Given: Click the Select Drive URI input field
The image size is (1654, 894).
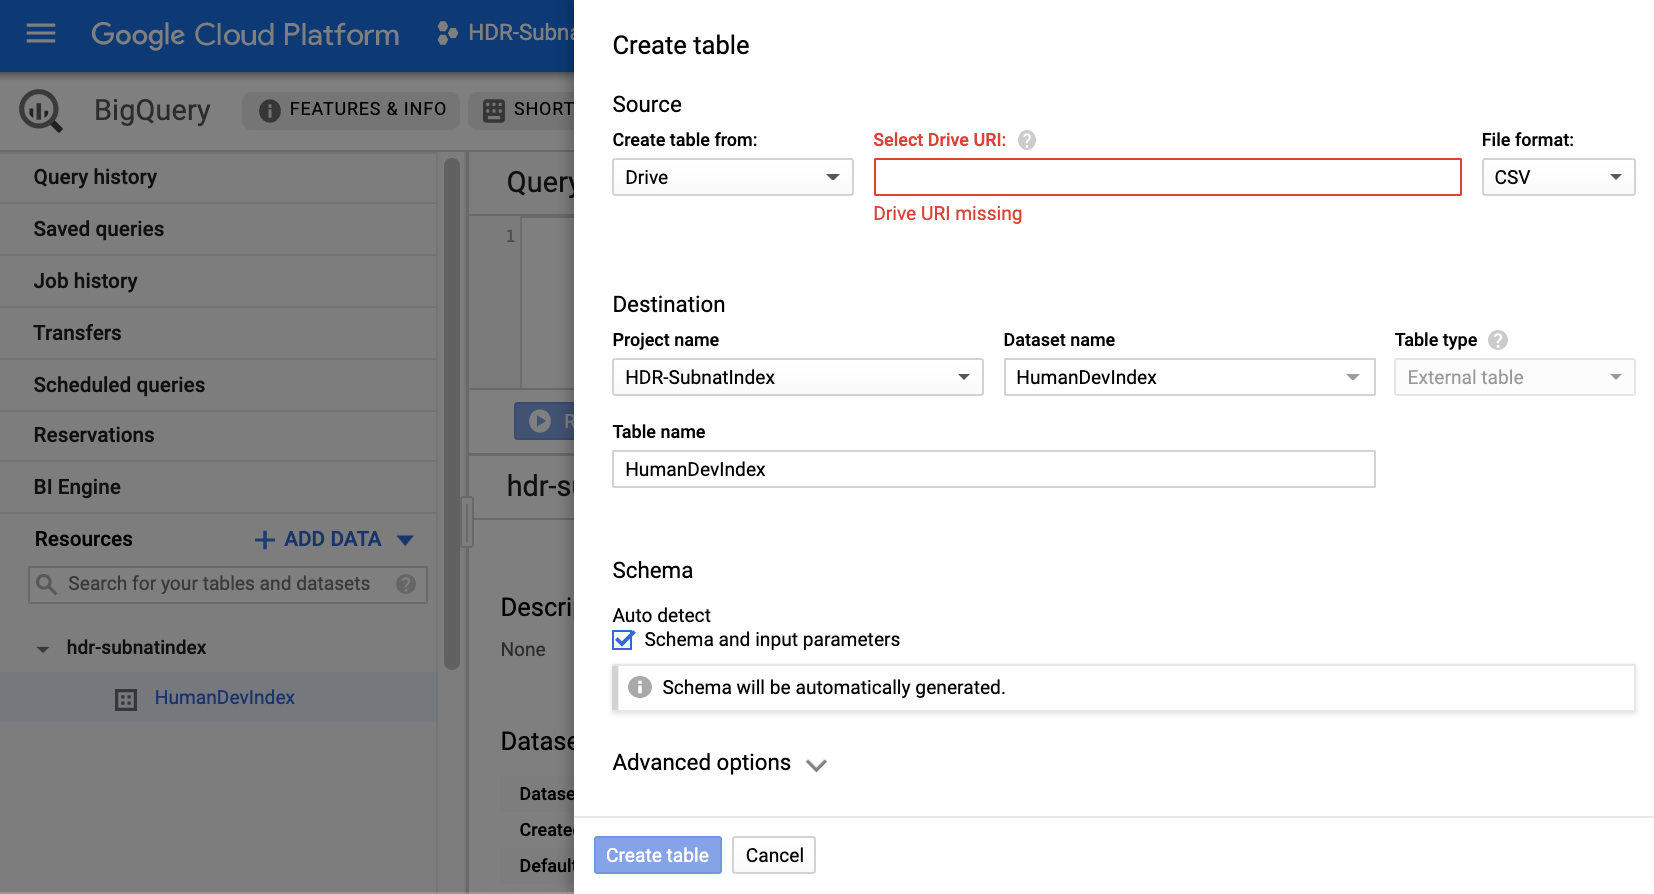Looking at the screenshot, I should [1167, 177].
